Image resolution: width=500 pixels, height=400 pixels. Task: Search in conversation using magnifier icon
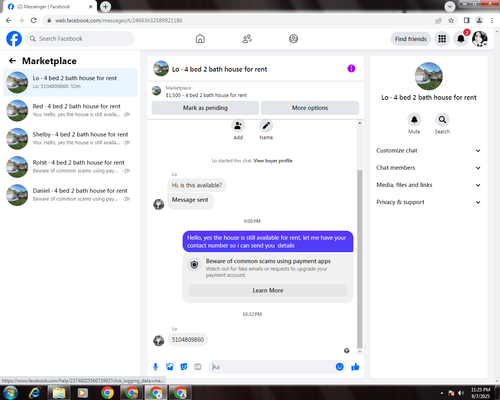[442, 120]
